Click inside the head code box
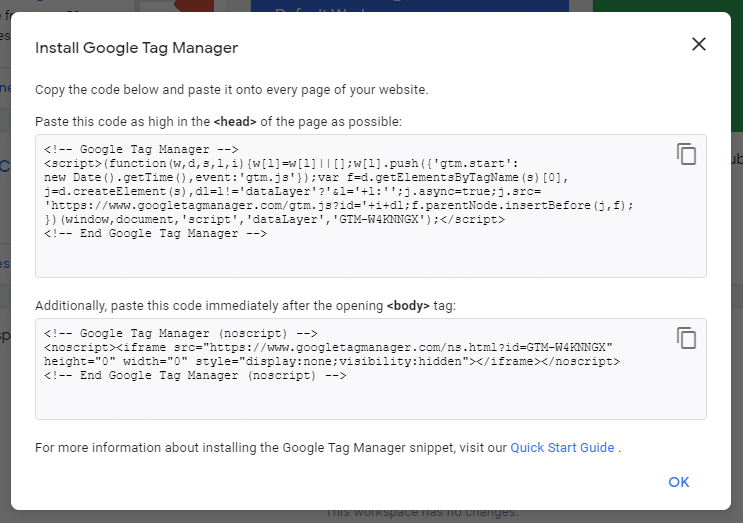 coord(371,206)
